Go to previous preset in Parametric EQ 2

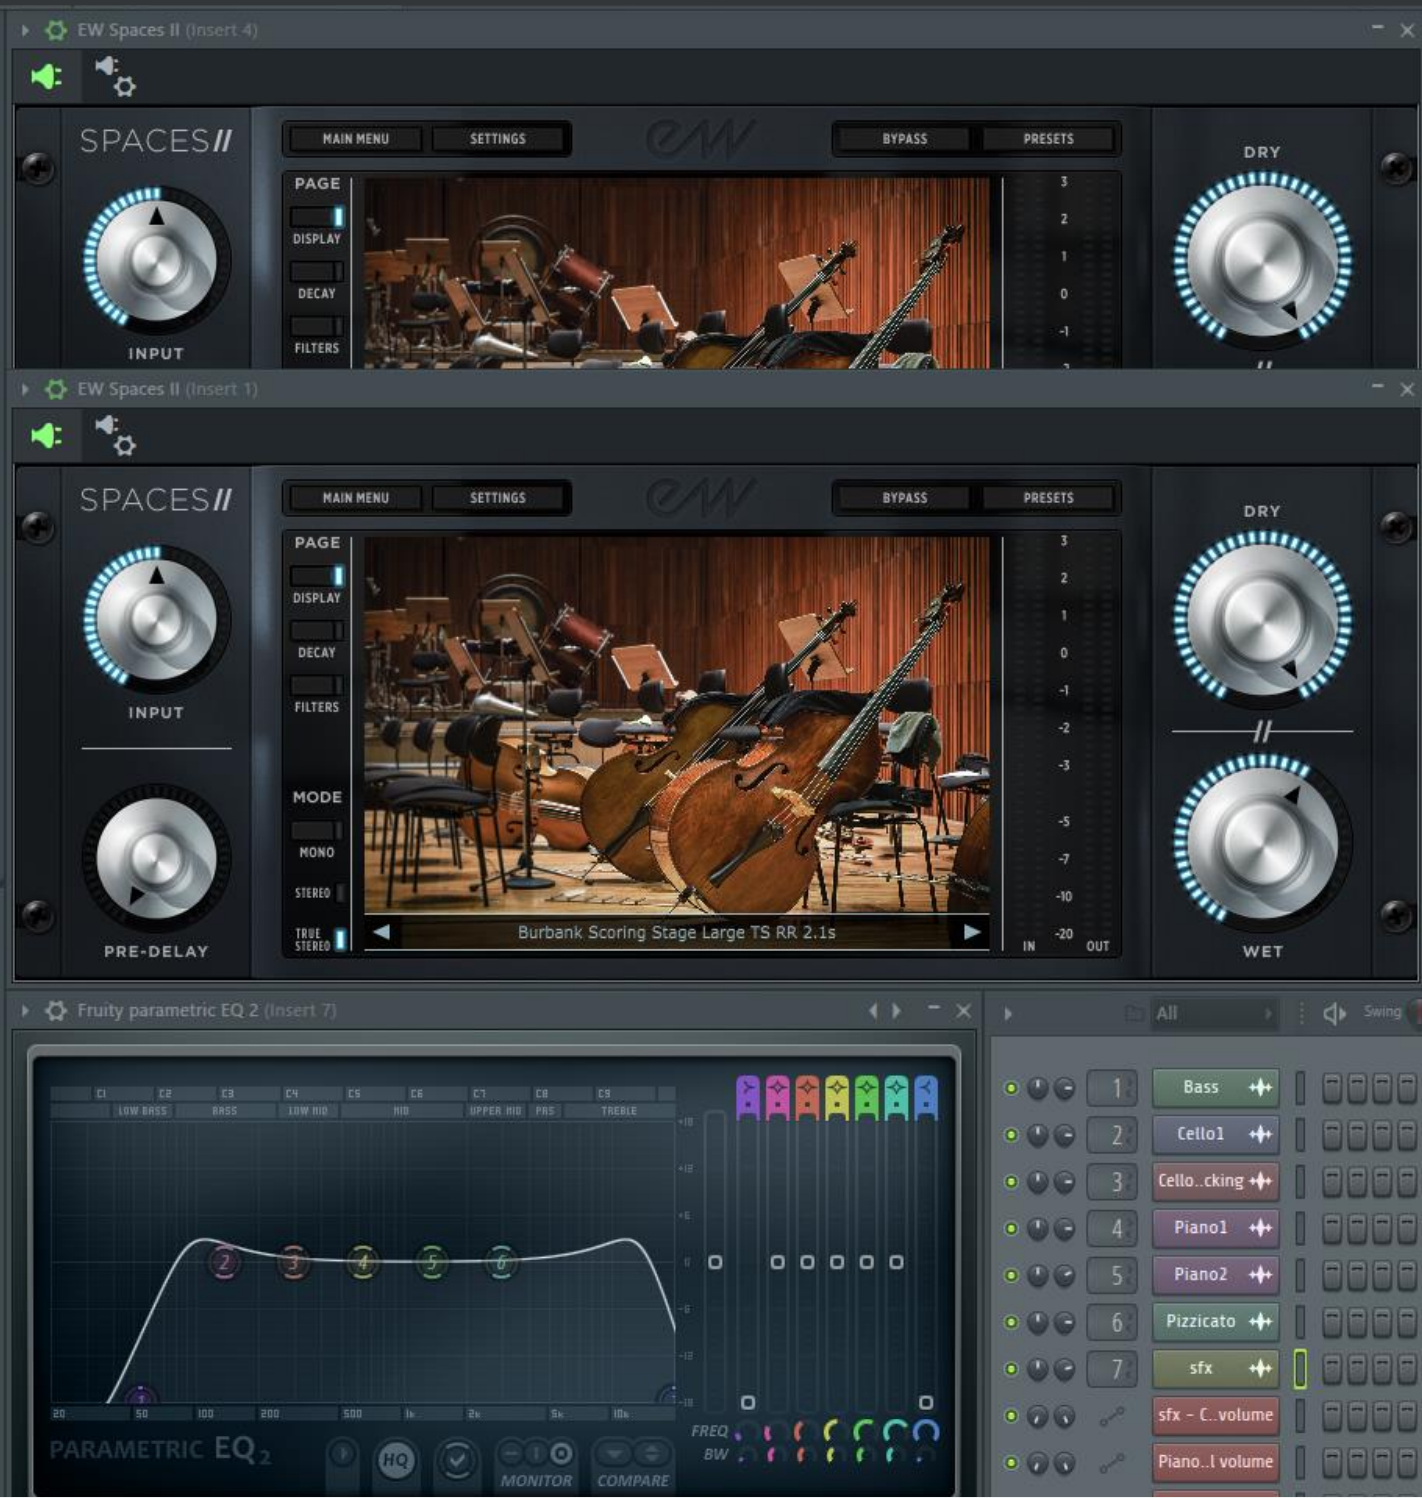873,1011
